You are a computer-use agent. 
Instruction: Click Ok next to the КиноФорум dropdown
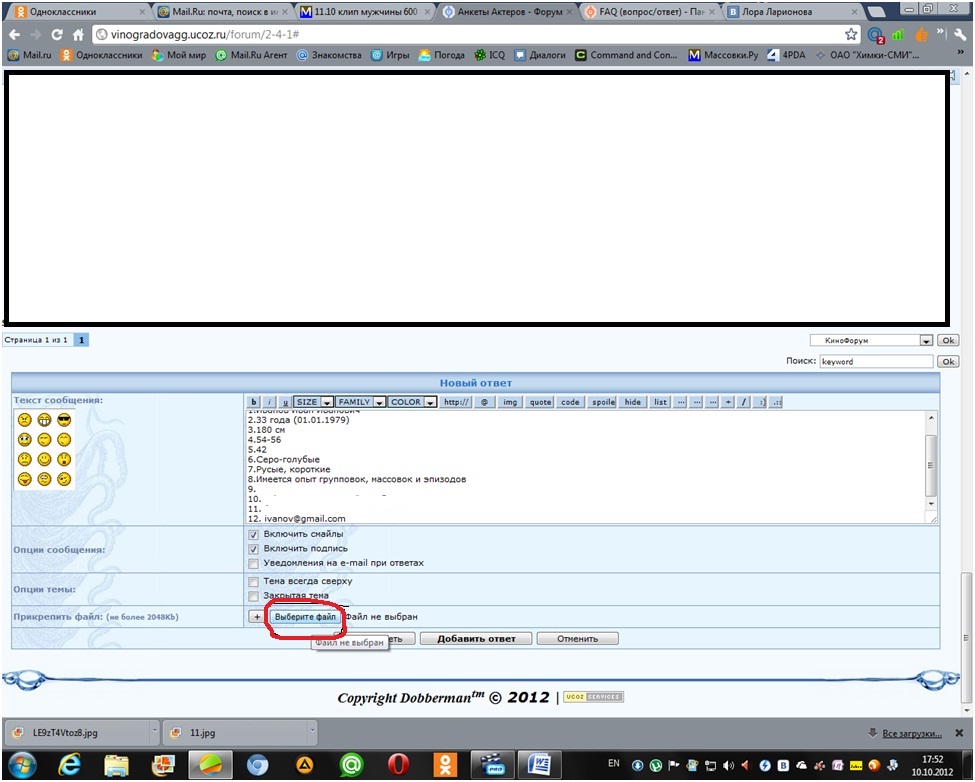(x=948, y=341)
